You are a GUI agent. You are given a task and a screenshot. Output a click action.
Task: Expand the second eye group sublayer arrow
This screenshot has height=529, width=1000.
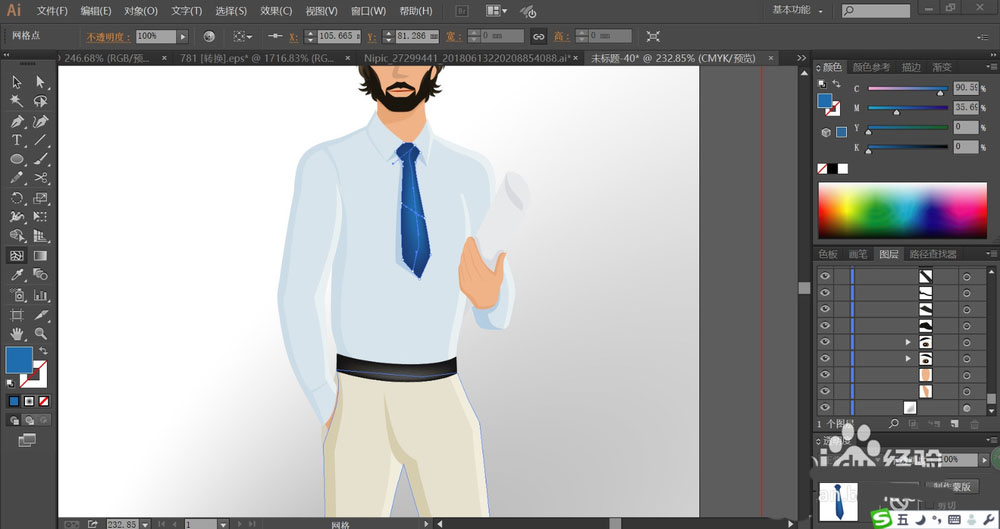coord(908,359)
